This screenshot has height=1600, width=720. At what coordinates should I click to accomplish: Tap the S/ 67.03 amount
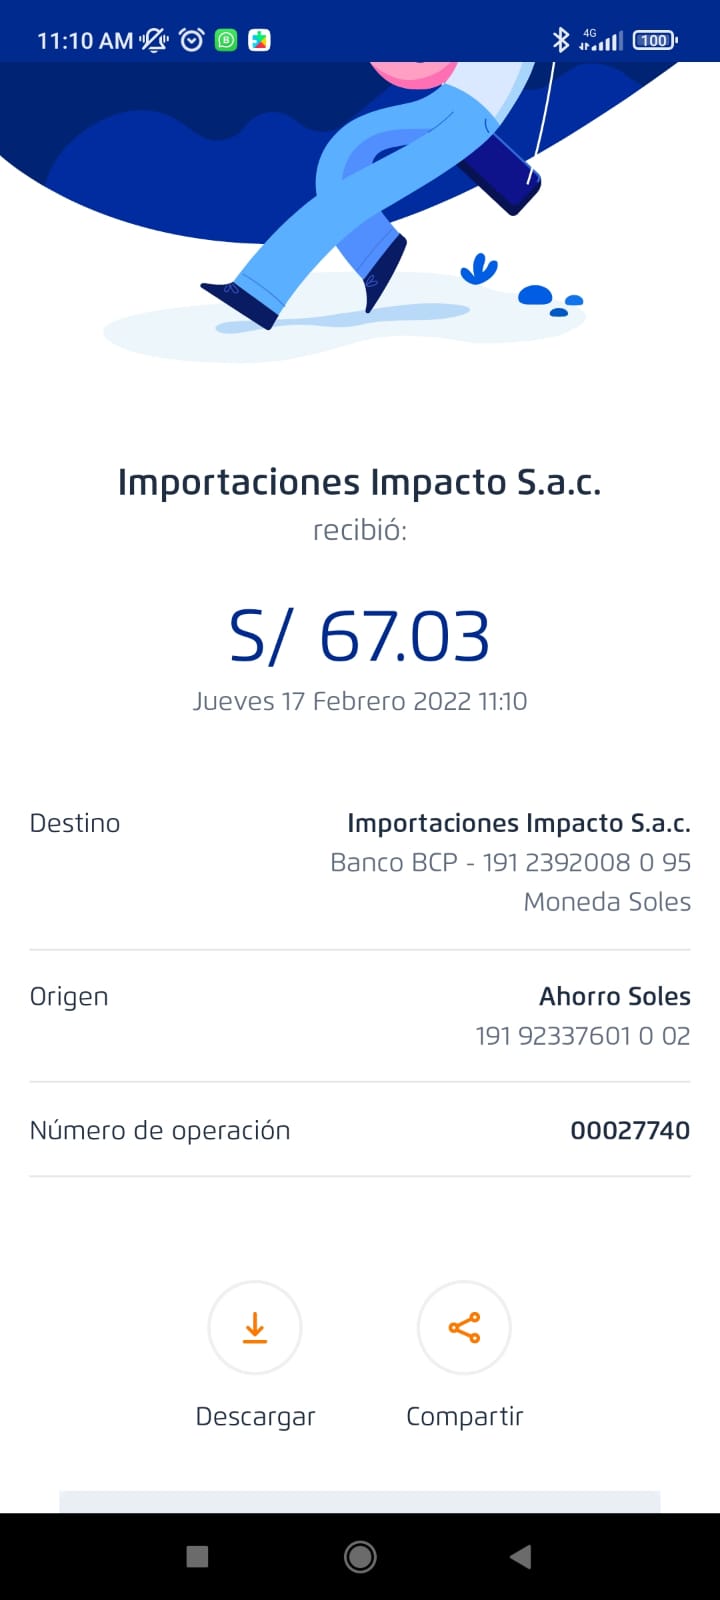pos(359,637)
